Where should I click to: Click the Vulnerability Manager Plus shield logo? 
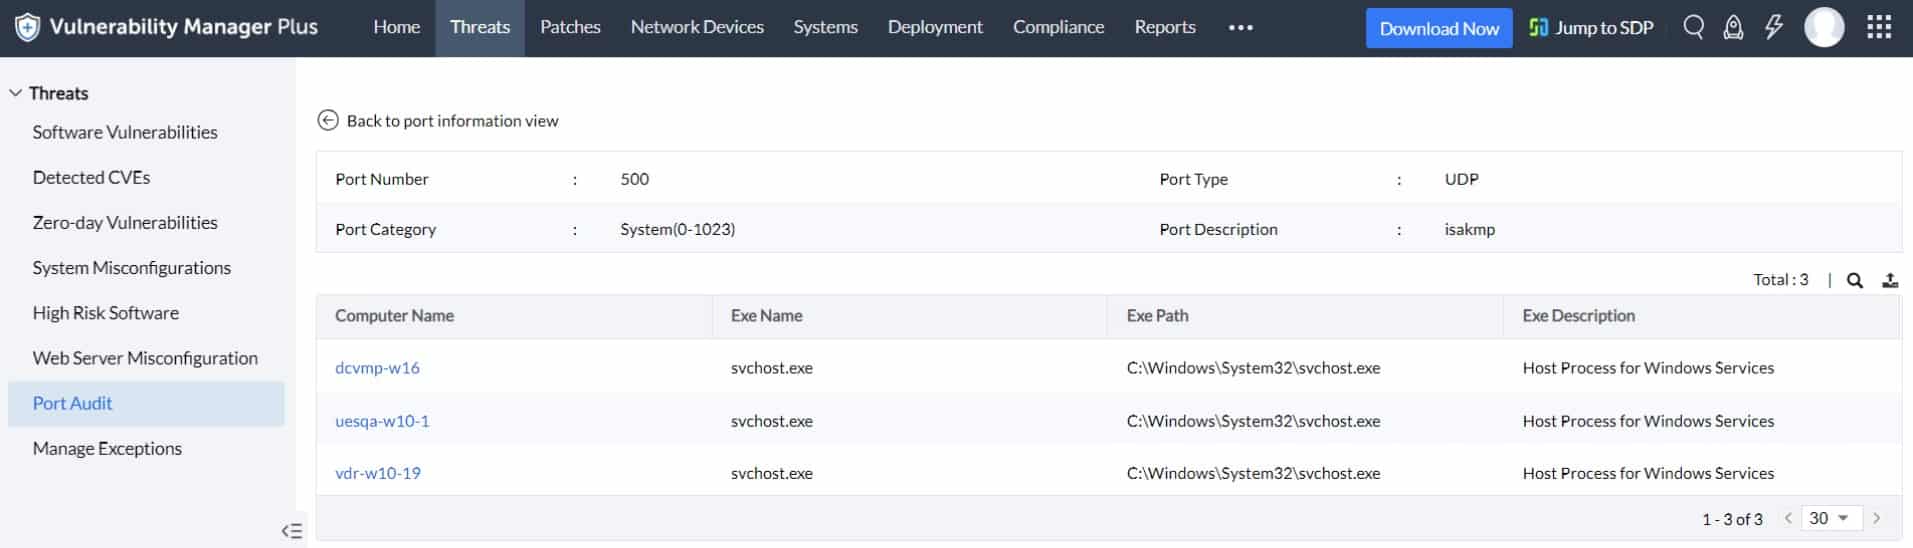tap(27, 27)
